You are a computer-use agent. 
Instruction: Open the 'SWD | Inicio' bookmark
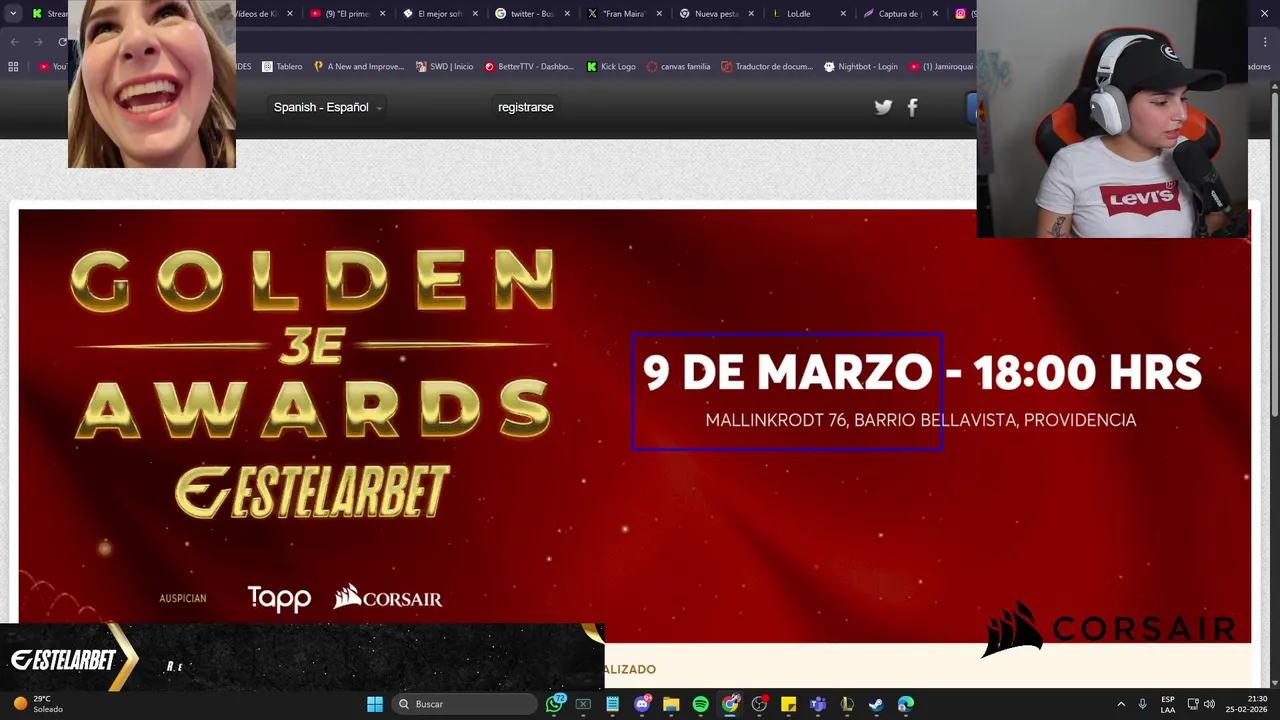(x=444, y=67)
